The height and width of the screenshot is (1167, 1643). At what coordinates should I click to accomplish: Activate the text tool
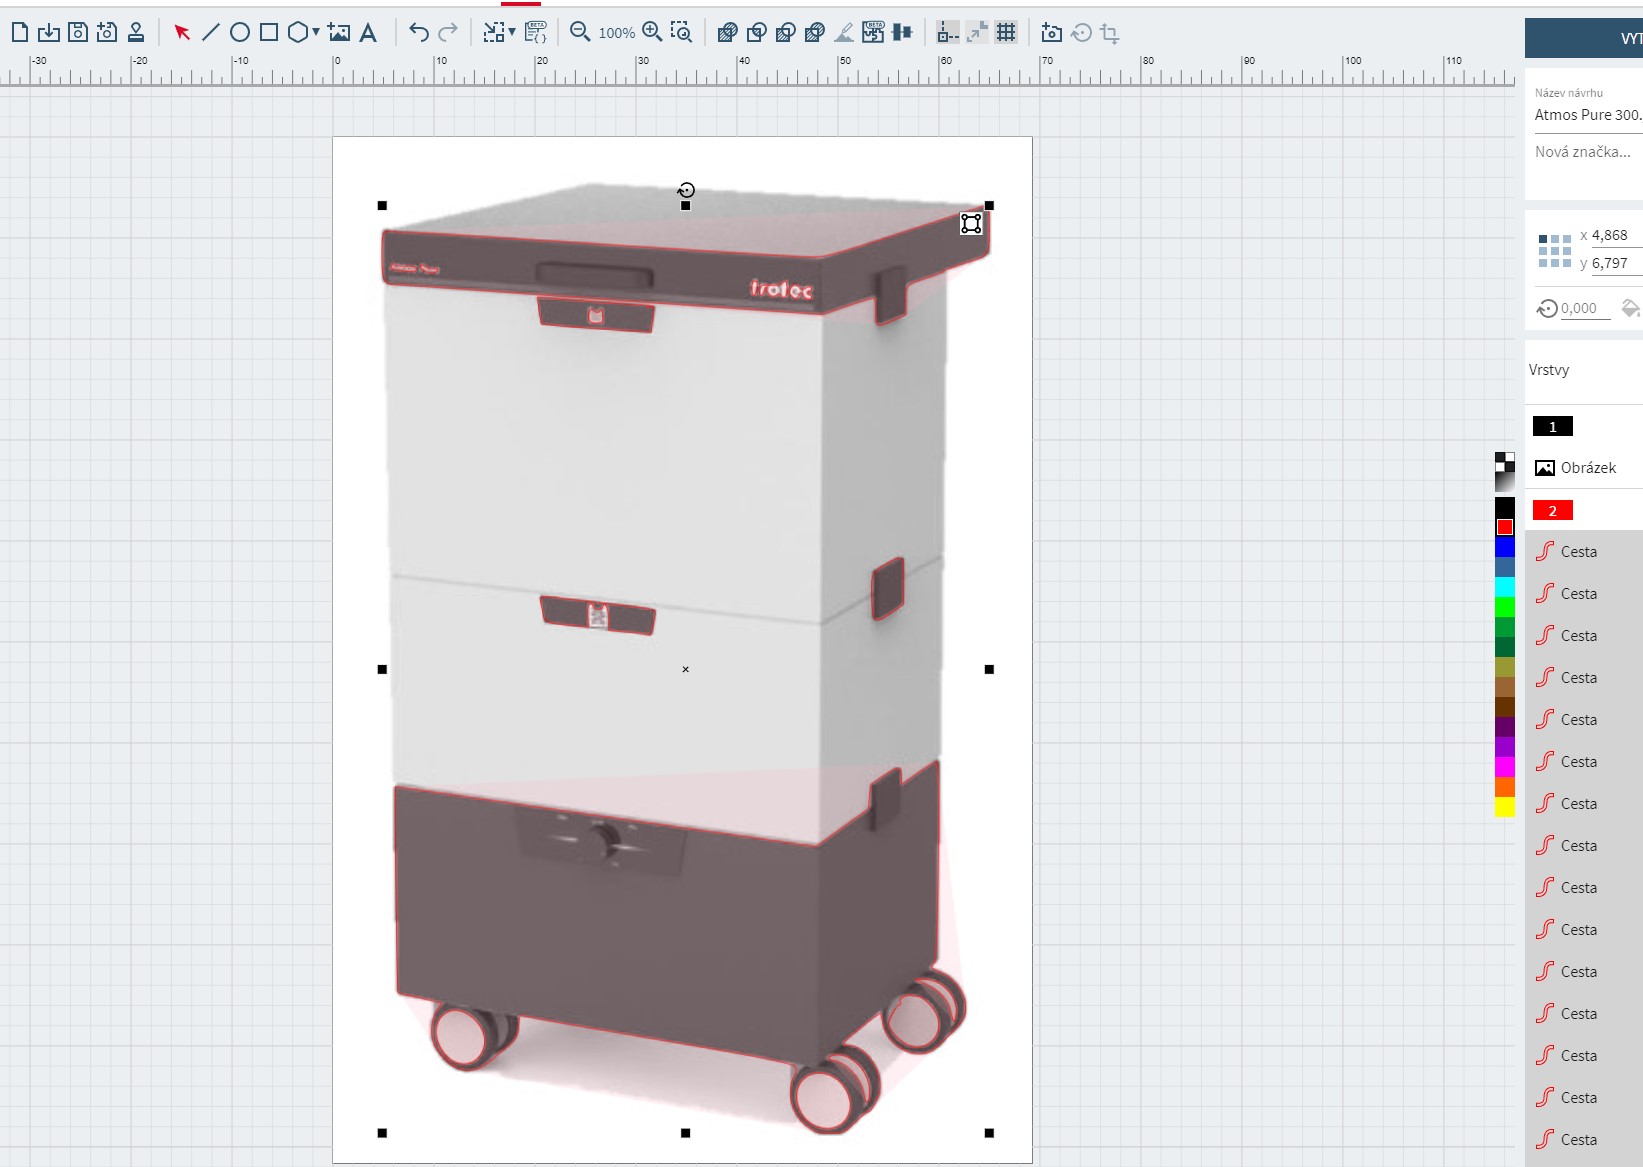[x=368, y=33]
